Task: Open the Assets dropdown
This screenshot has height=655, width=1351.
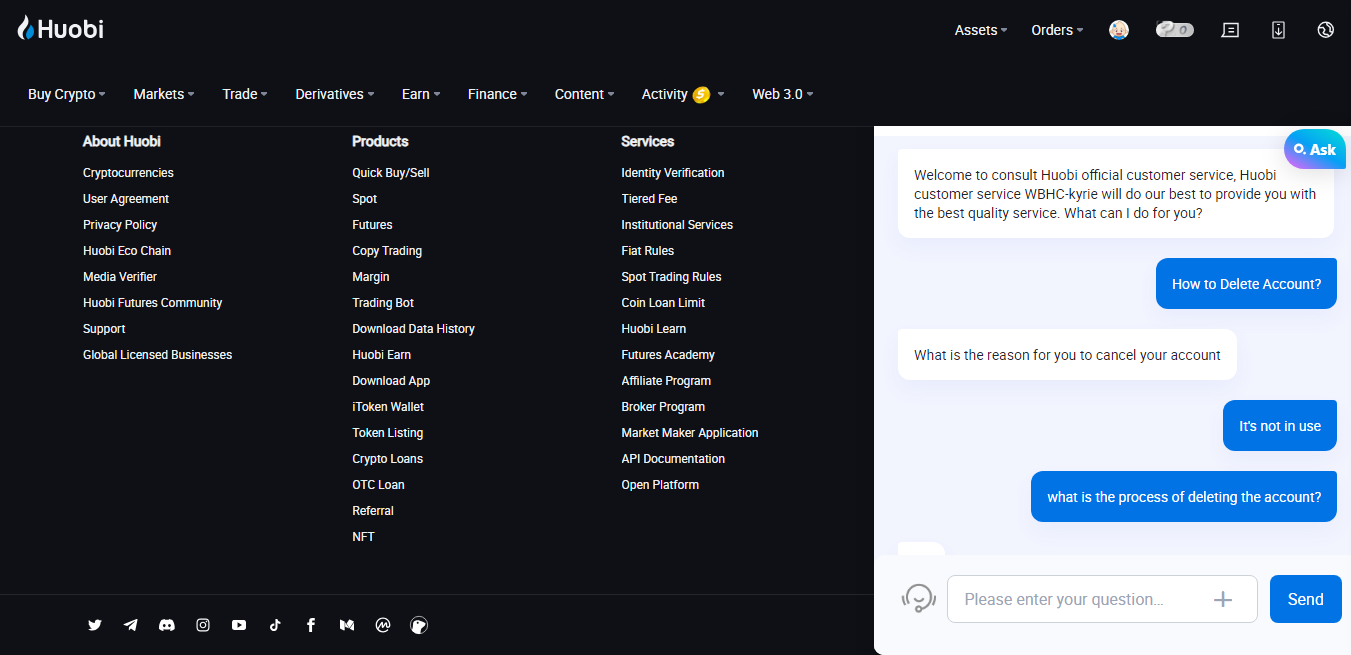Action: click(981, 30)
